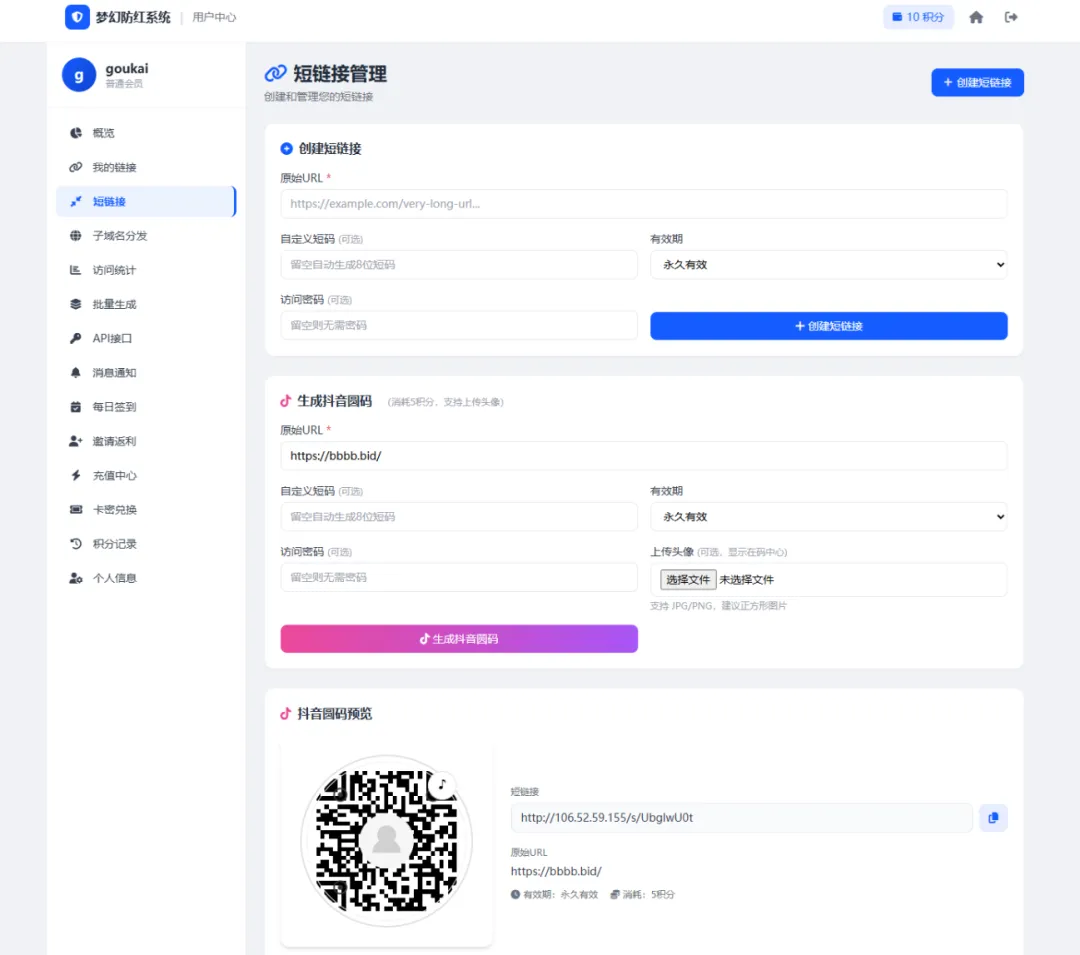
Task: Focus 访问密码 field in 生成抖音圆码 section
Action: pos(459,577)
